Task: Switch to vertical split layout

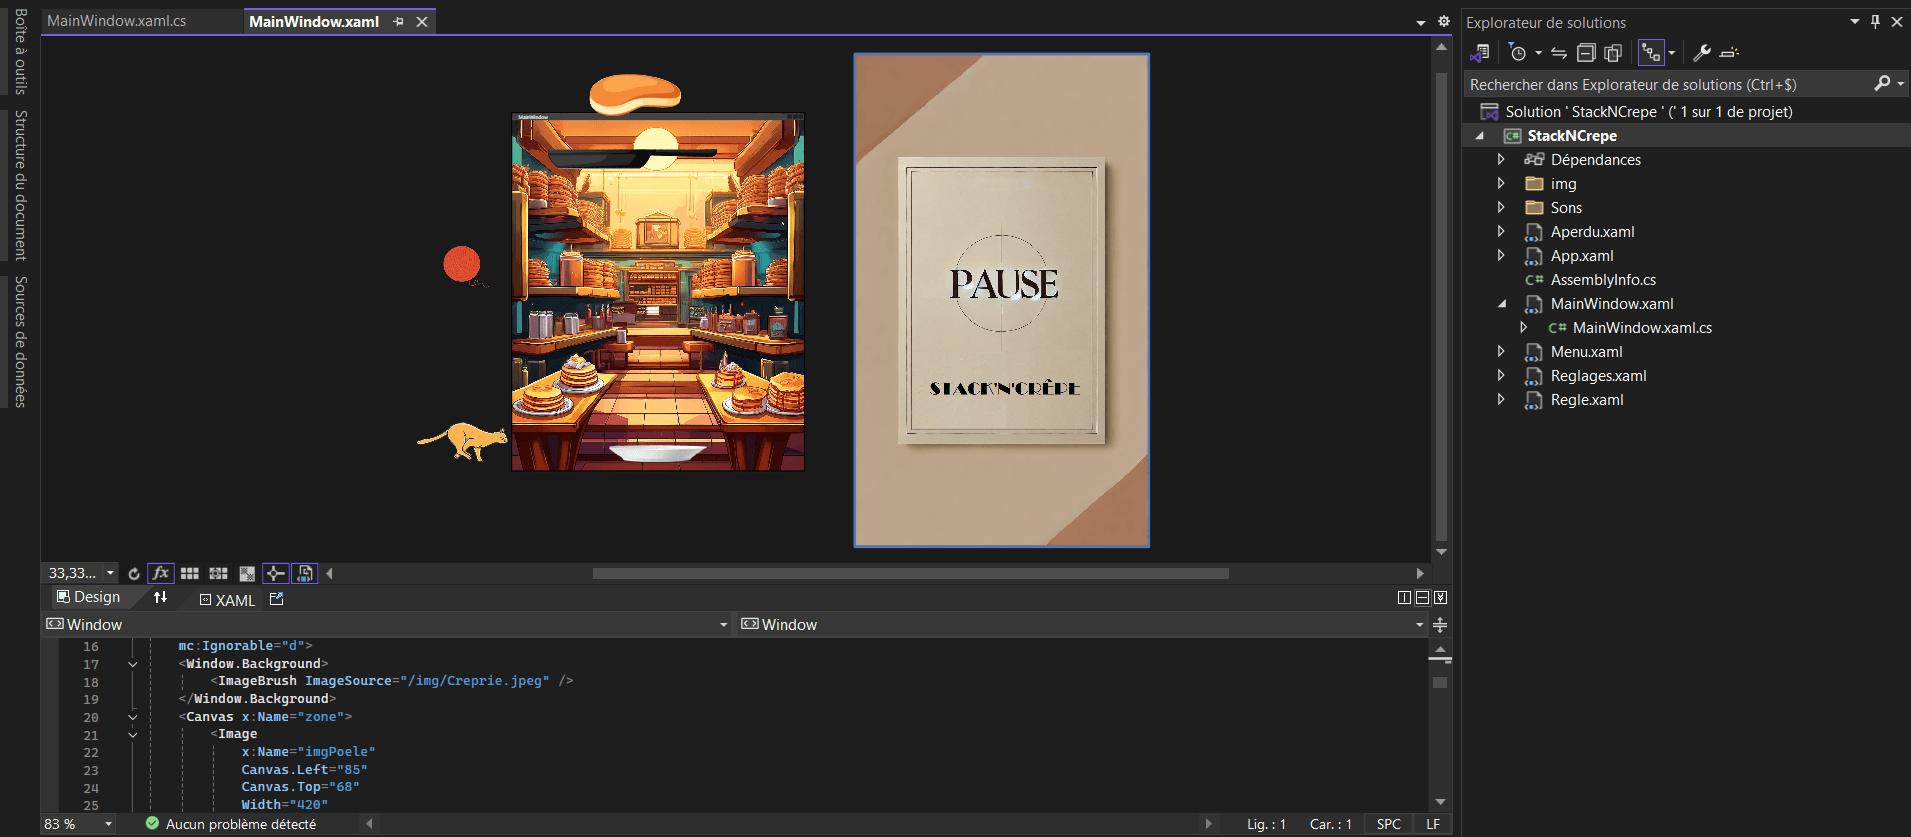Action: (x=1404, y=598)
